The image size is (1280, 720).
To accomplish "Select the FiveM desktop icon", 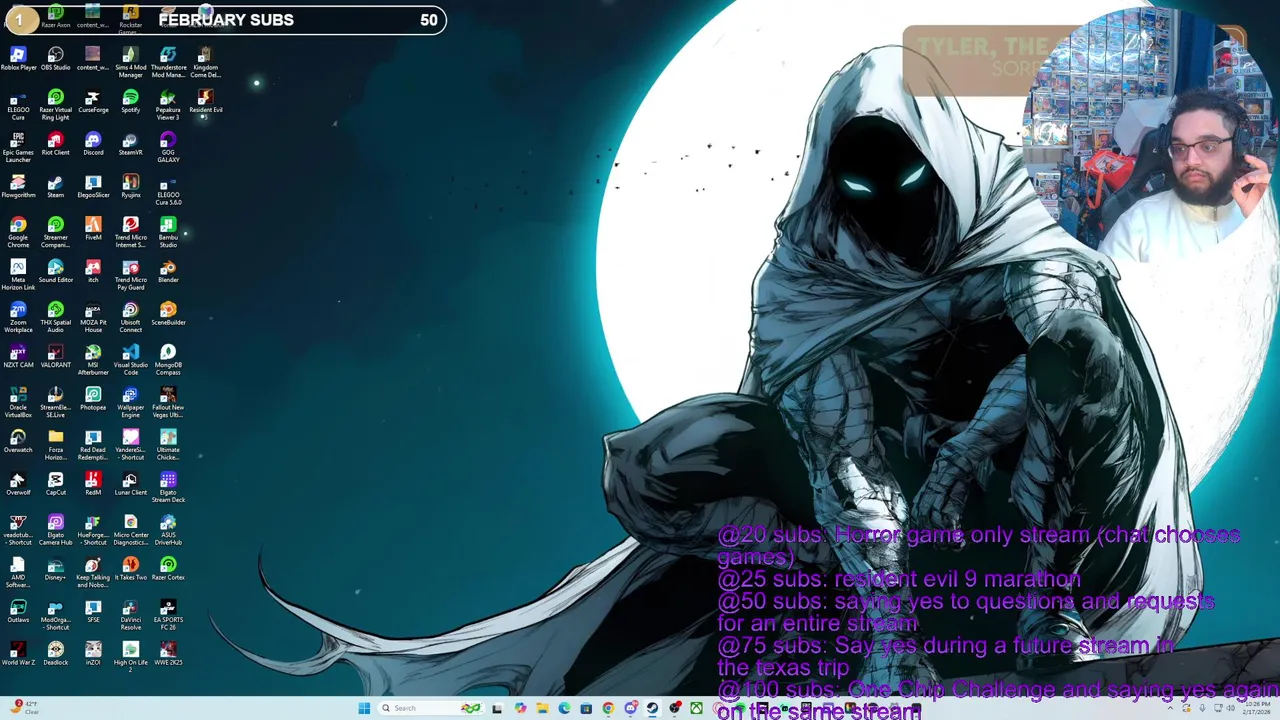I will tap(93, 229).
